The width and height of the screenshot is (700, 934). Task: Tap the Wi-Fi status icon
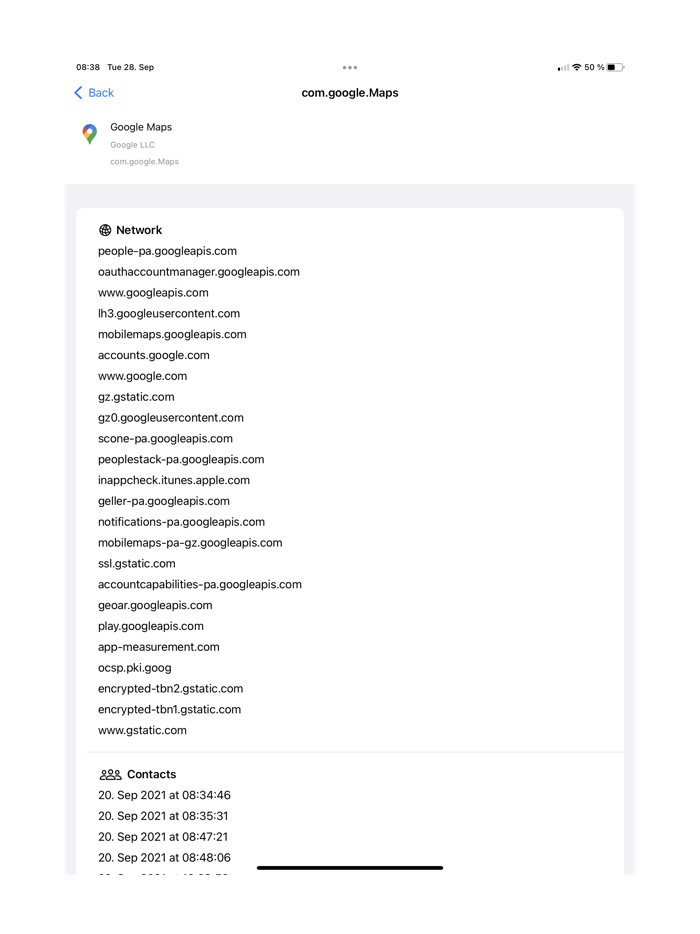click(575, 67)
